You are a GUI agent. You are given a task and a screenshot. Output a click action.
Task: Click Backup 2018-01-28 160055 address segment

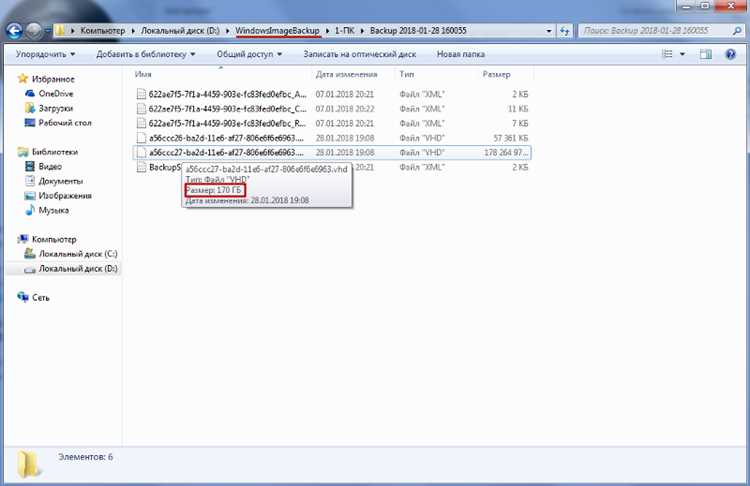(x=418, y=31)
